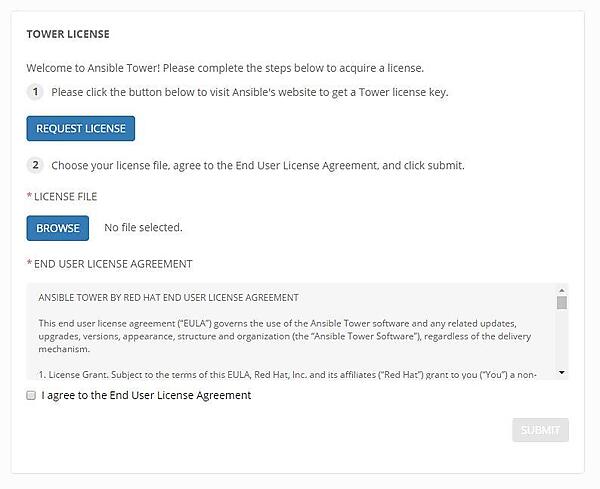600x489 pixels.
Task: Click the REQUEST LICENSE button
Action: (80, 129)
